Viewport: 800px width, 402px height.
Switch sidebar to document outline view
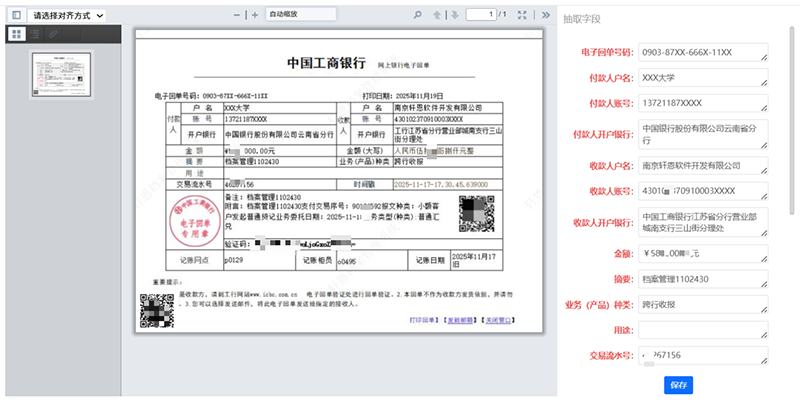(x=36, y=35)
